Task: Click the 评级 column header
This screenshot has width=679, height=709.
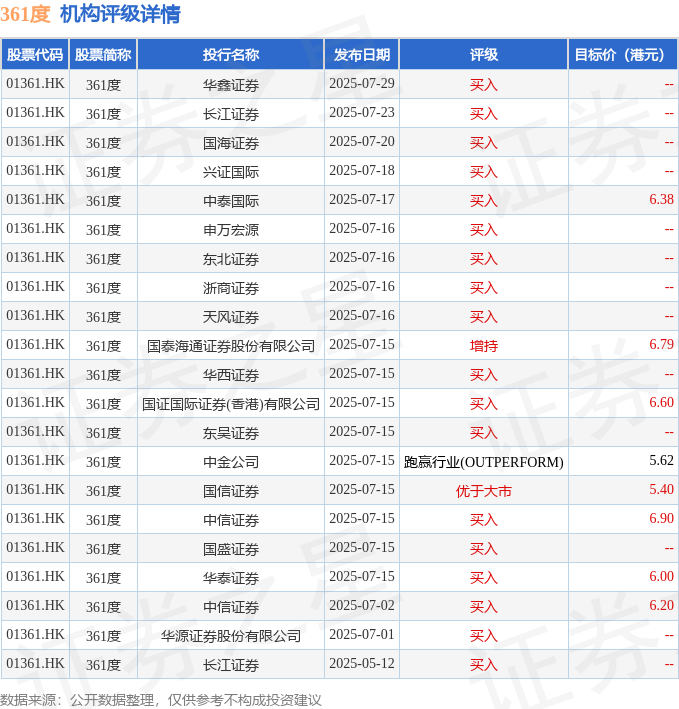Action: [483, 55]
